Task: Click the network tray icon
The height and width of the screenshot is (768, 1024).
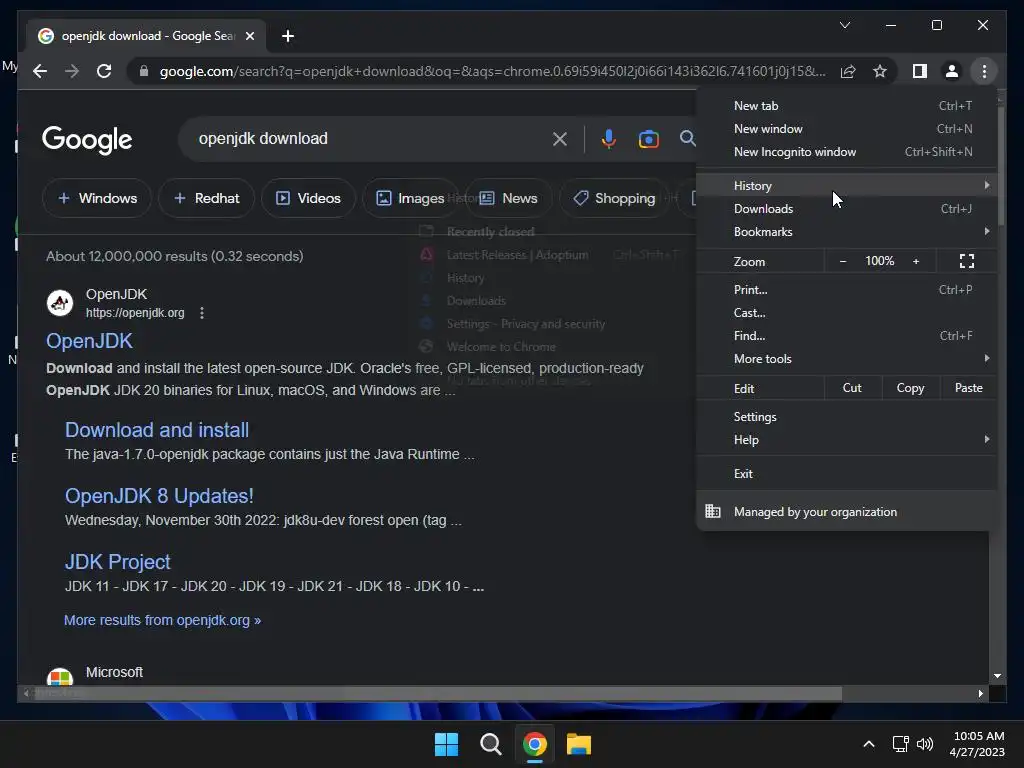Action: 901,744
